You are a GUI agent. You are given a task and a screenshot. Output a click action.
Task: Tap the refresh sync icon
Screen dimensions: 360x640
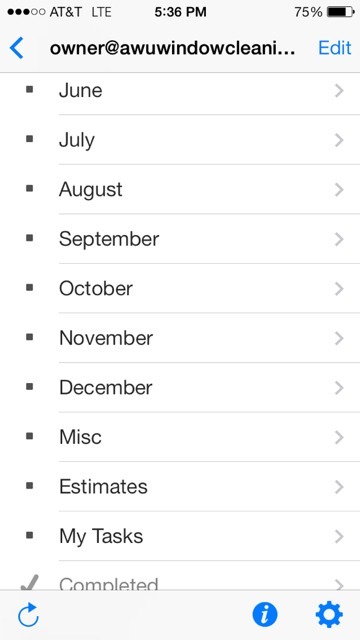pyautogui.click(x=28, y=615)
